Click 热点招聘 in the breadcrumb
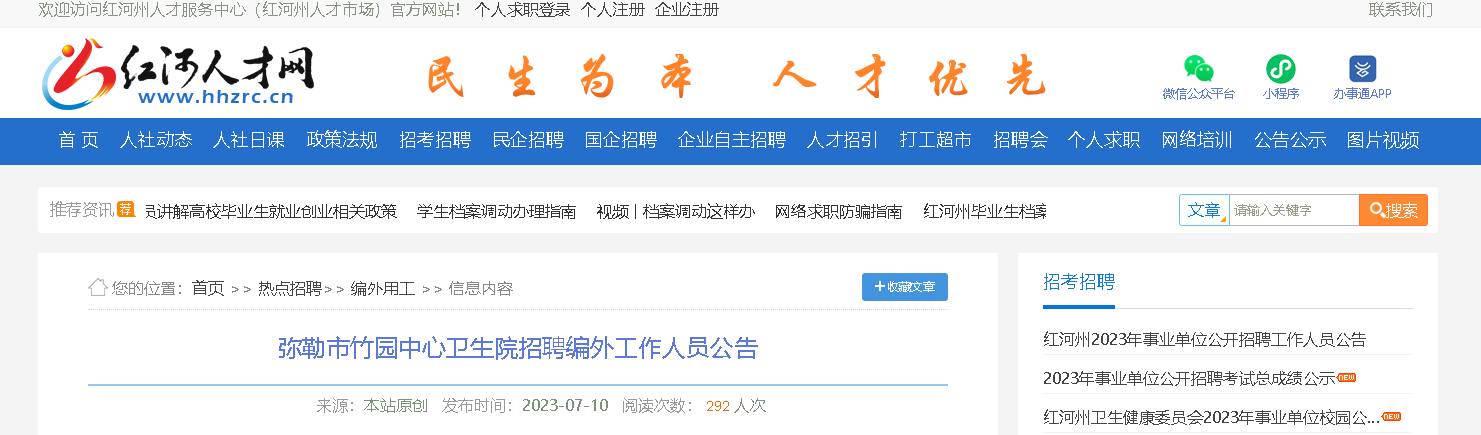This screenshot has height=435, width=1481. pos(290,288)
